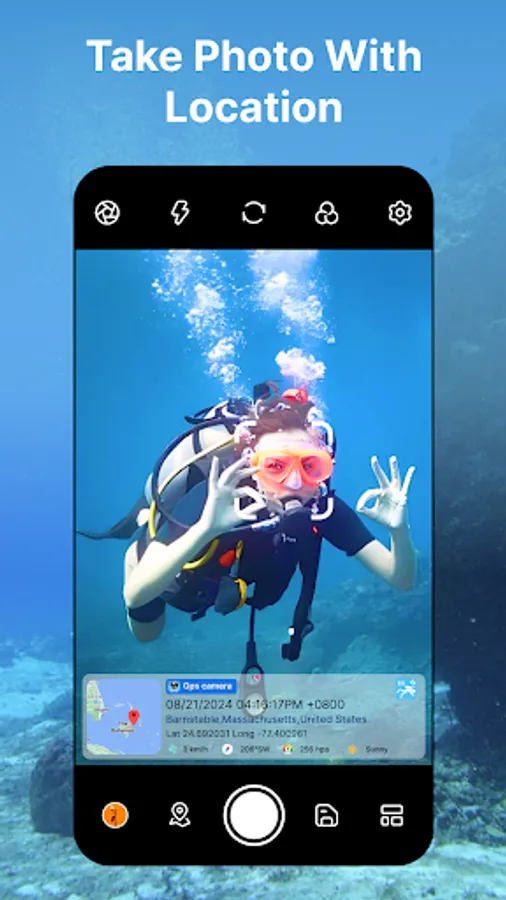The width and height of the screenshot is (506, 900).
Task: Toggle the flash lightning icon
Action: (x=180, y=213)
